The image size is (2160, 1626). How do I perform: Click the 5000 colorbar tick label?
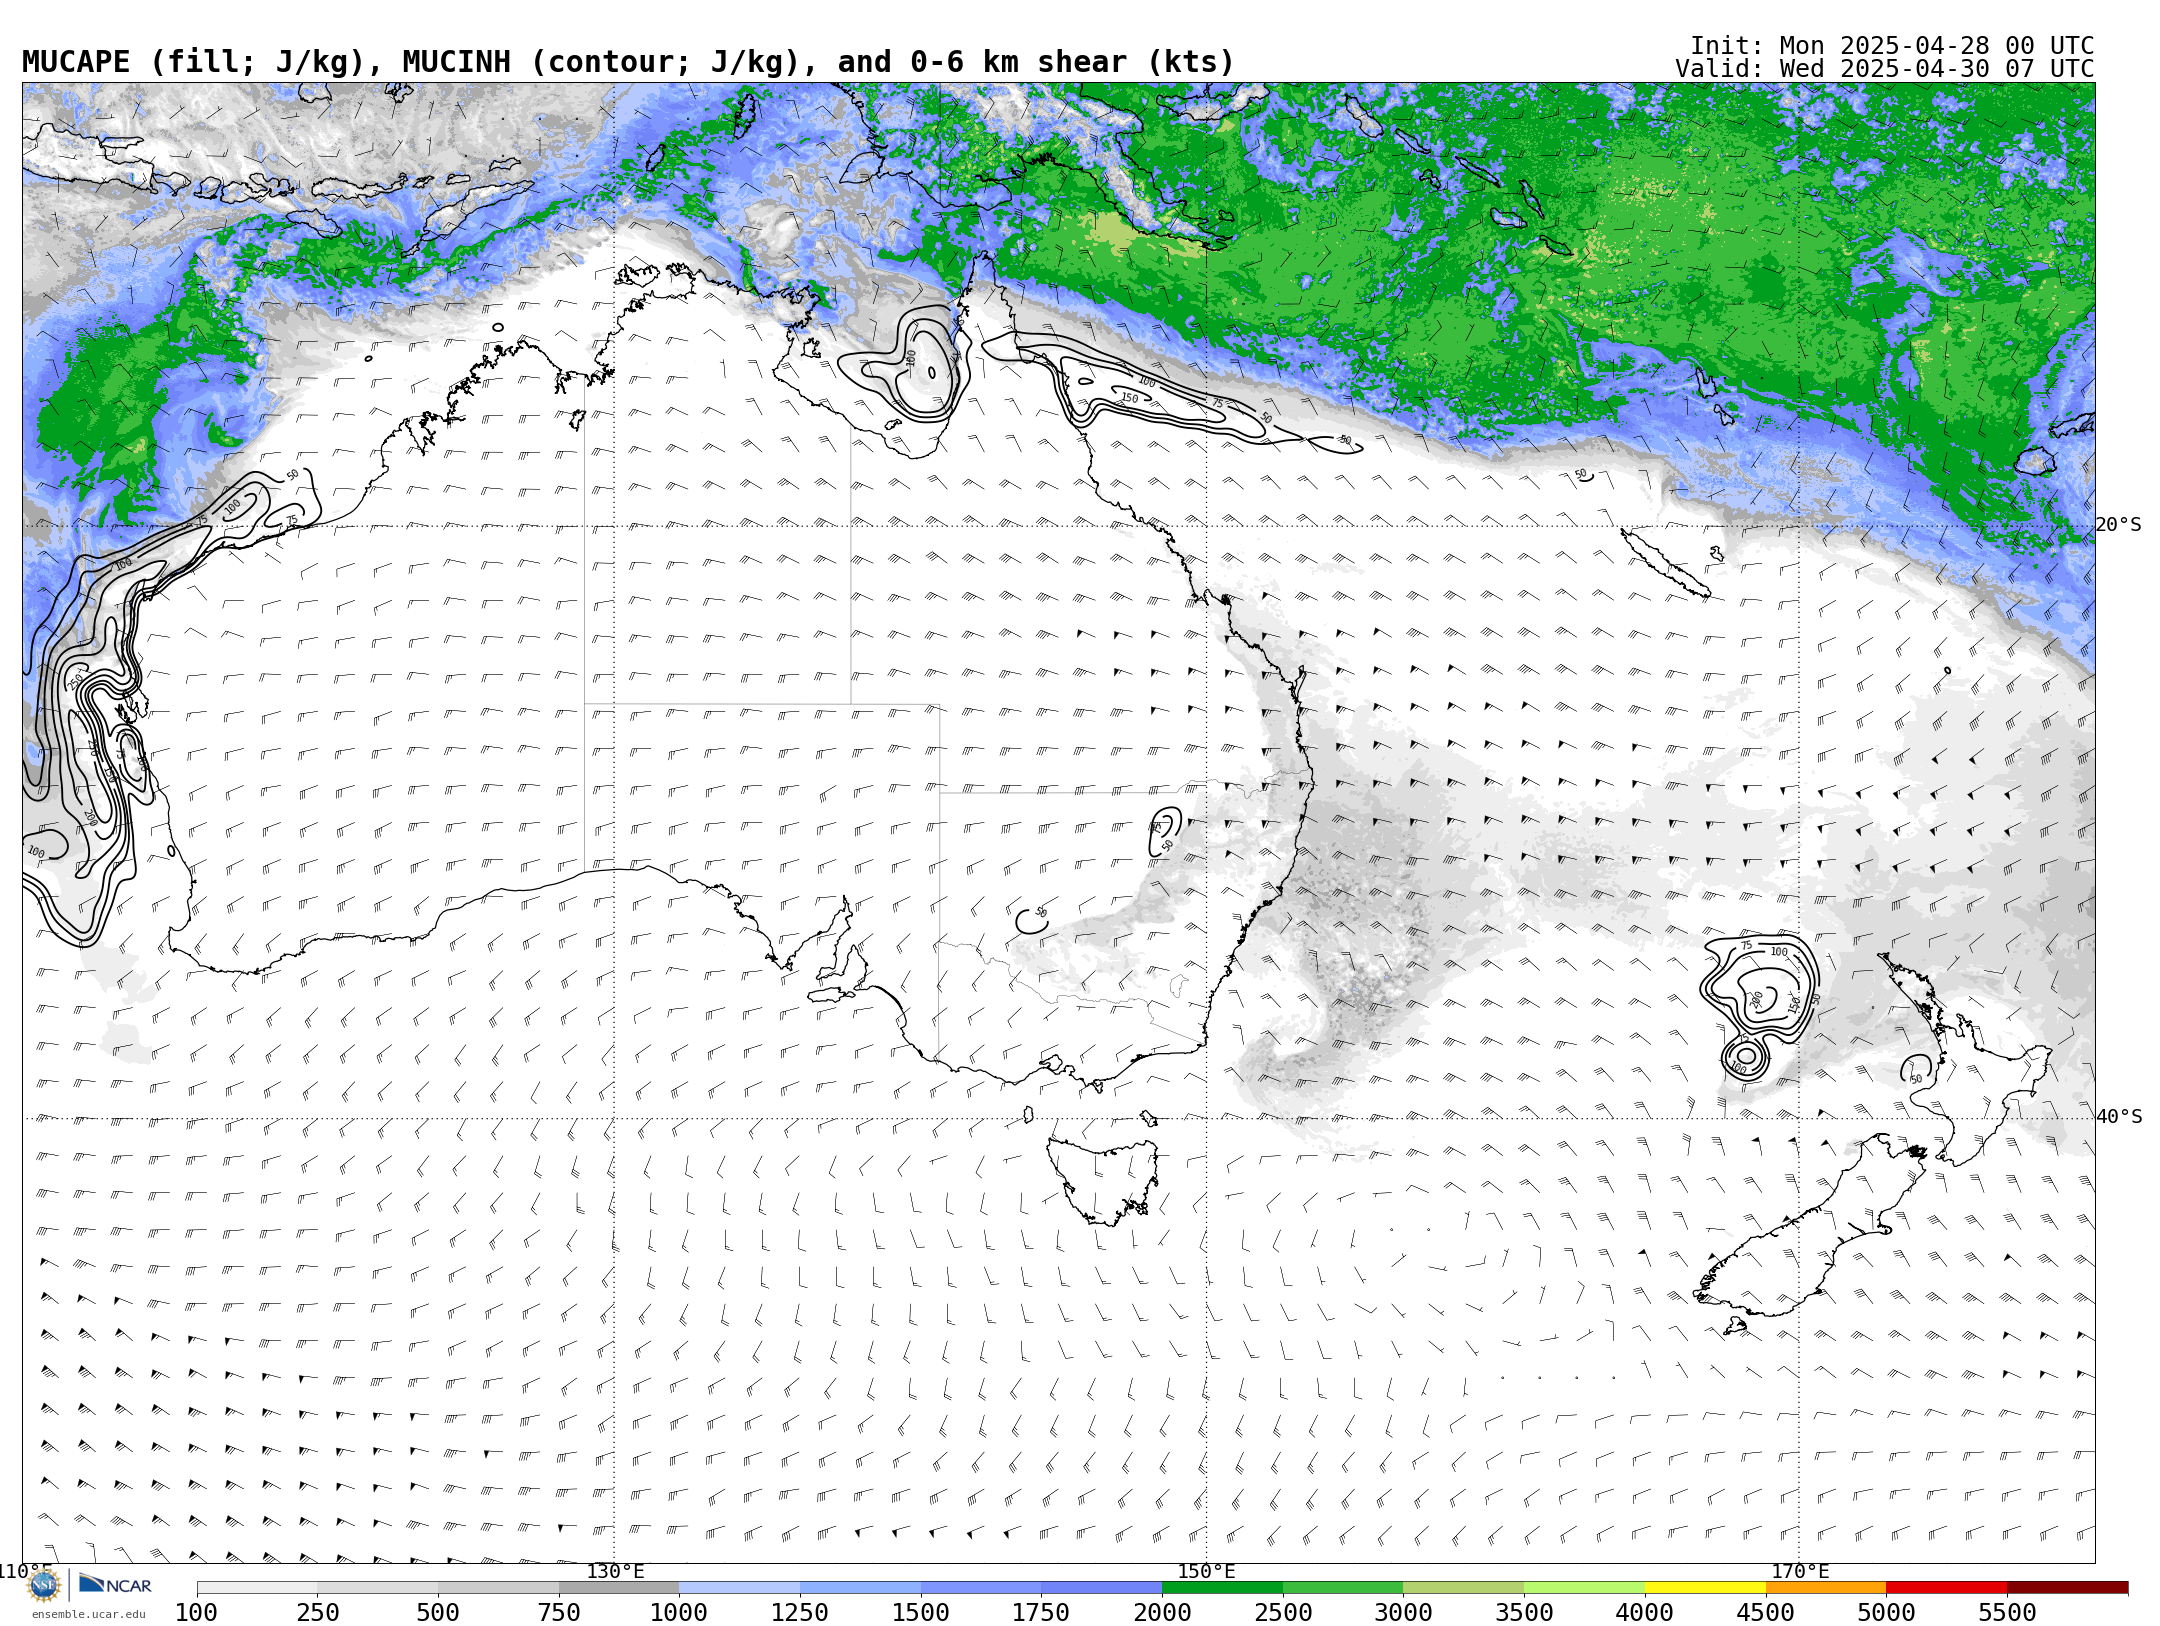tap(1886, 1612)
